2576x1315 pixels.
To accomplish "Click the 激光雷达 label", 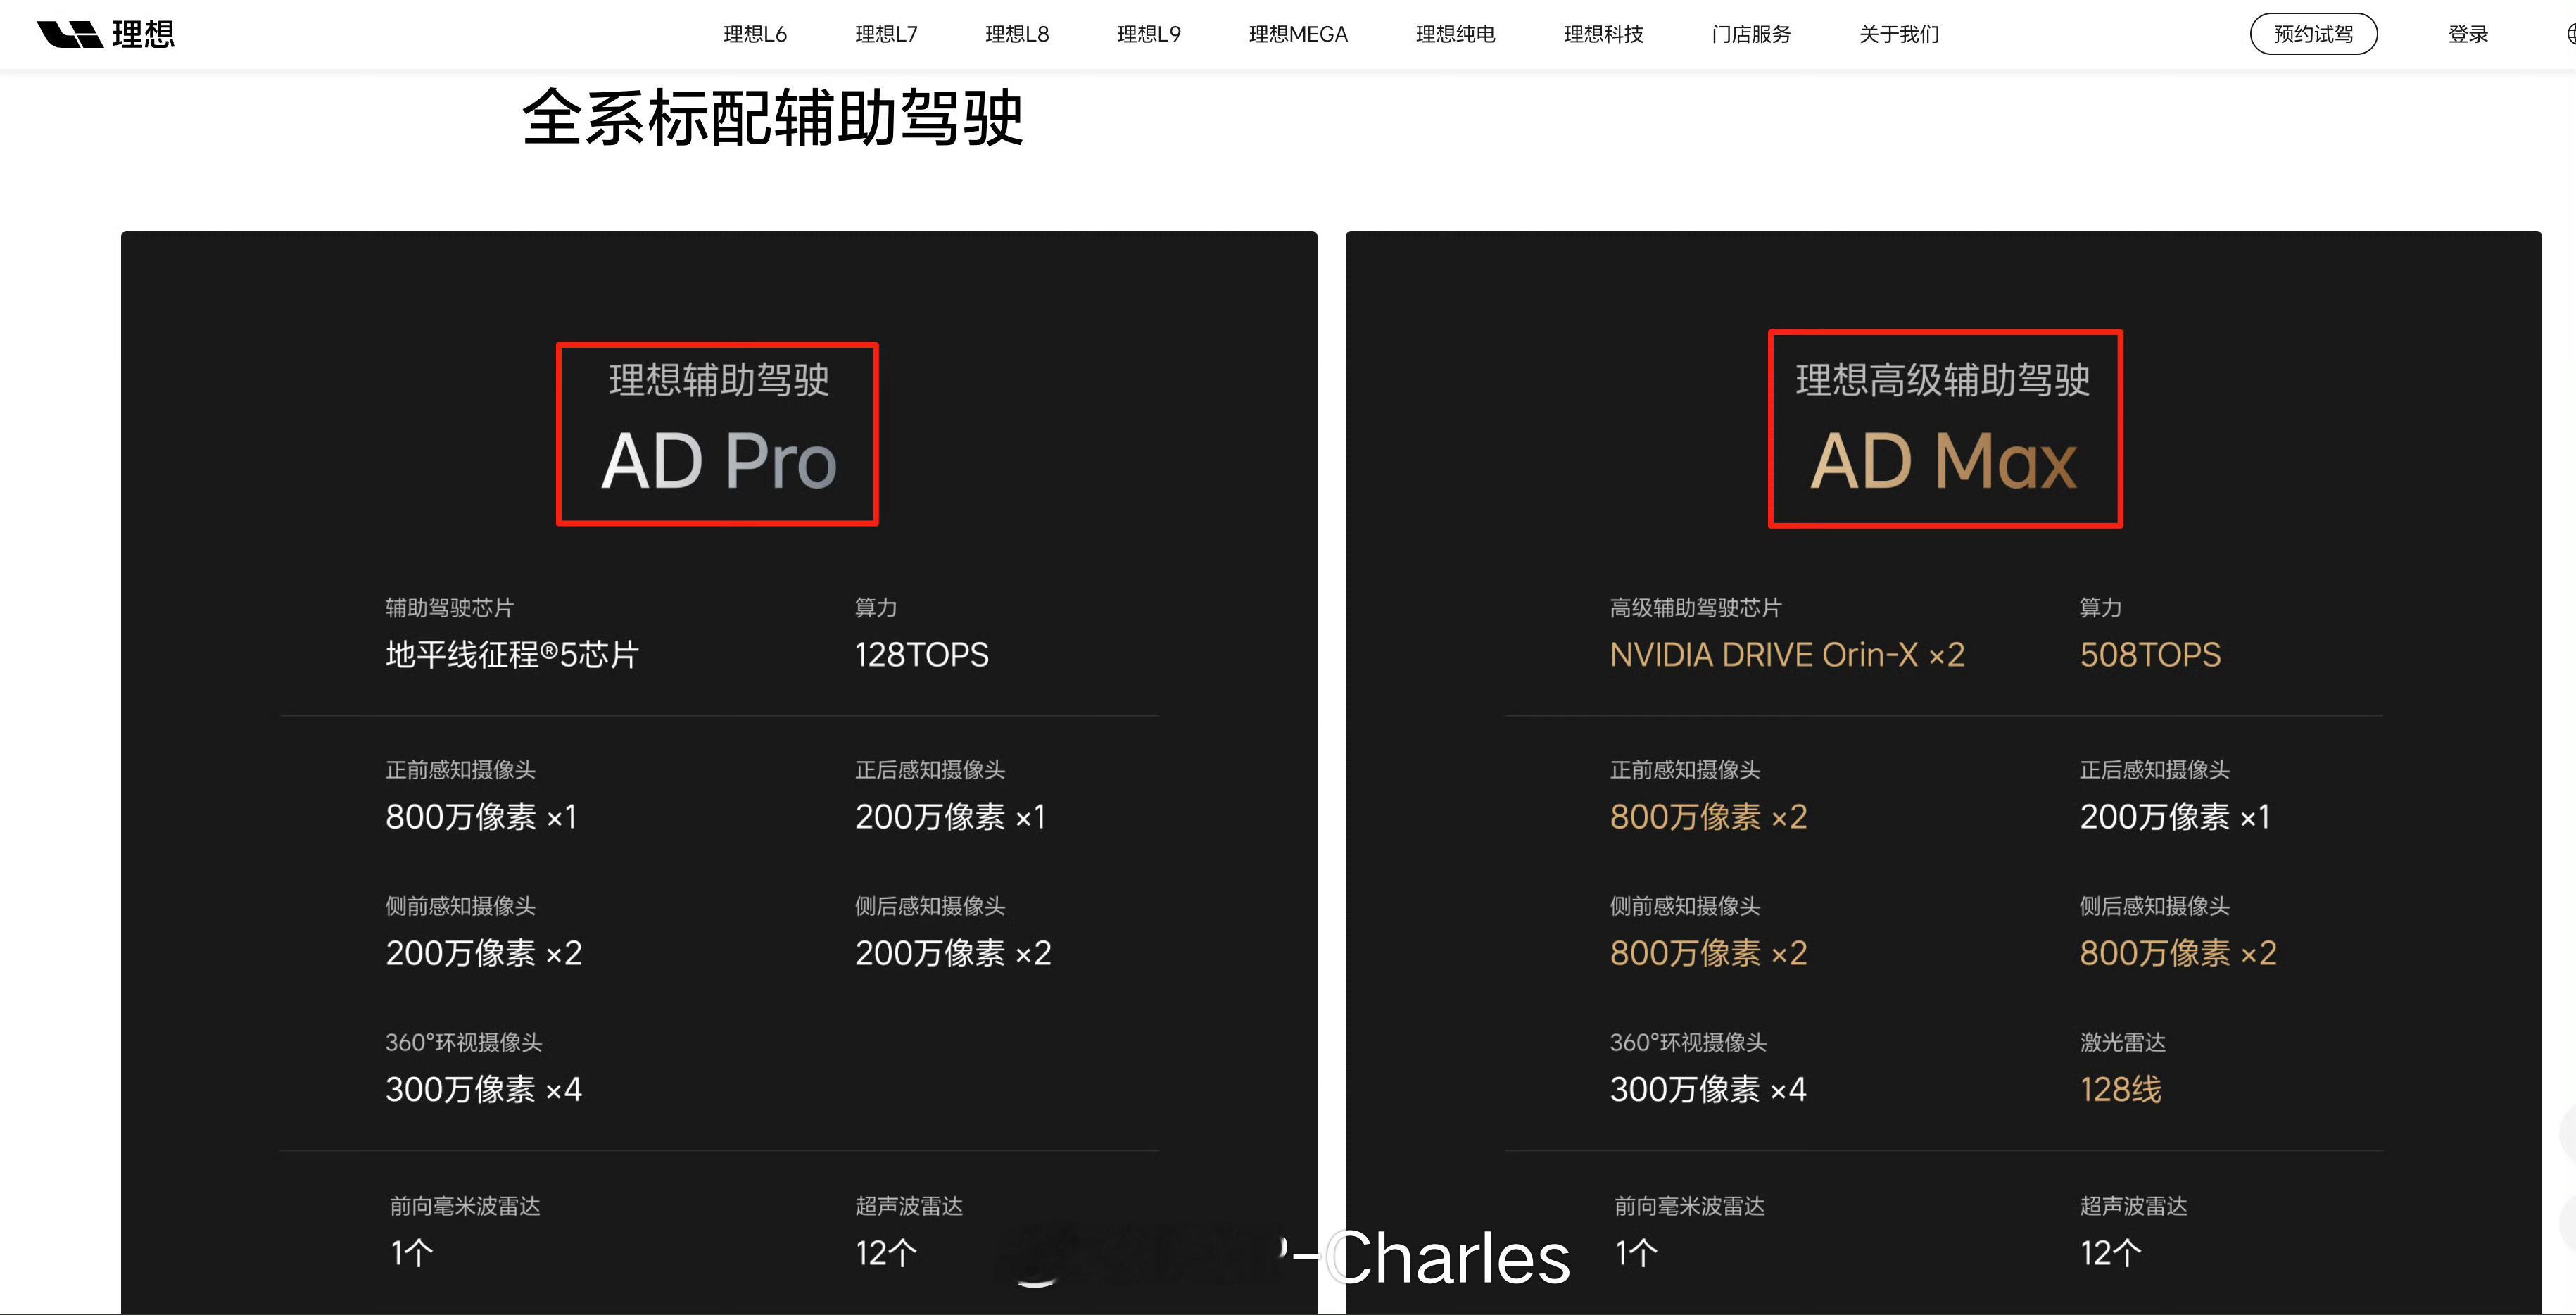I will click(2122, 1042).
